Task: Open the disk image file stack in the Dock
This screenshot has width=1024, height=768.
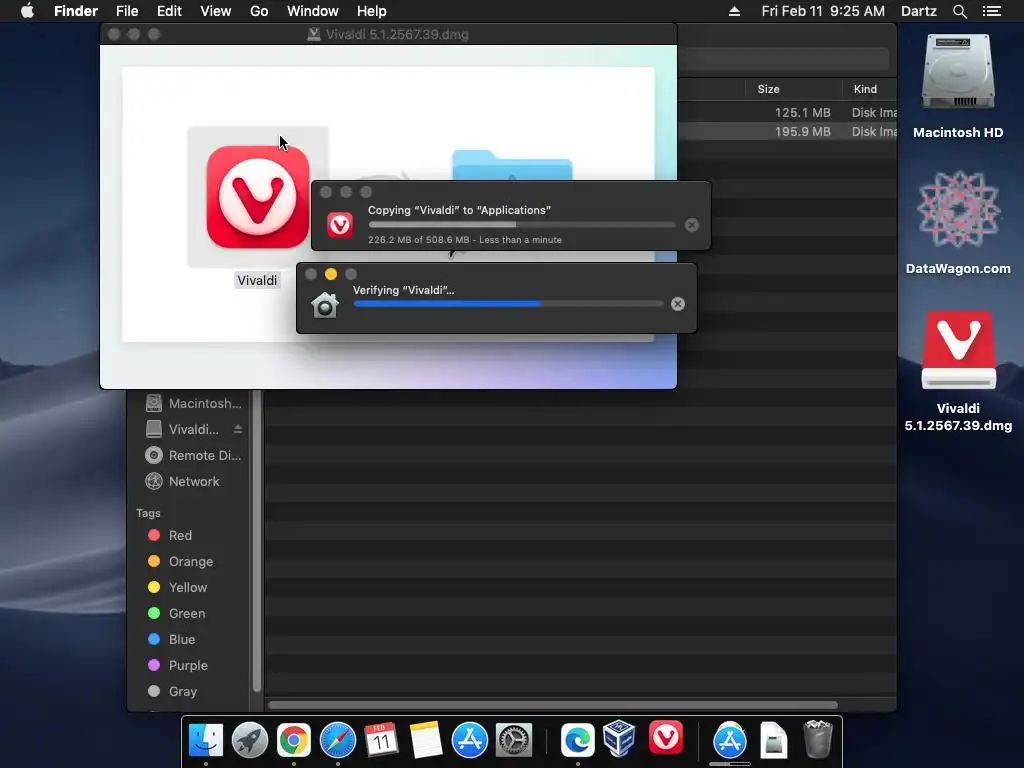Action: [773, 741]
